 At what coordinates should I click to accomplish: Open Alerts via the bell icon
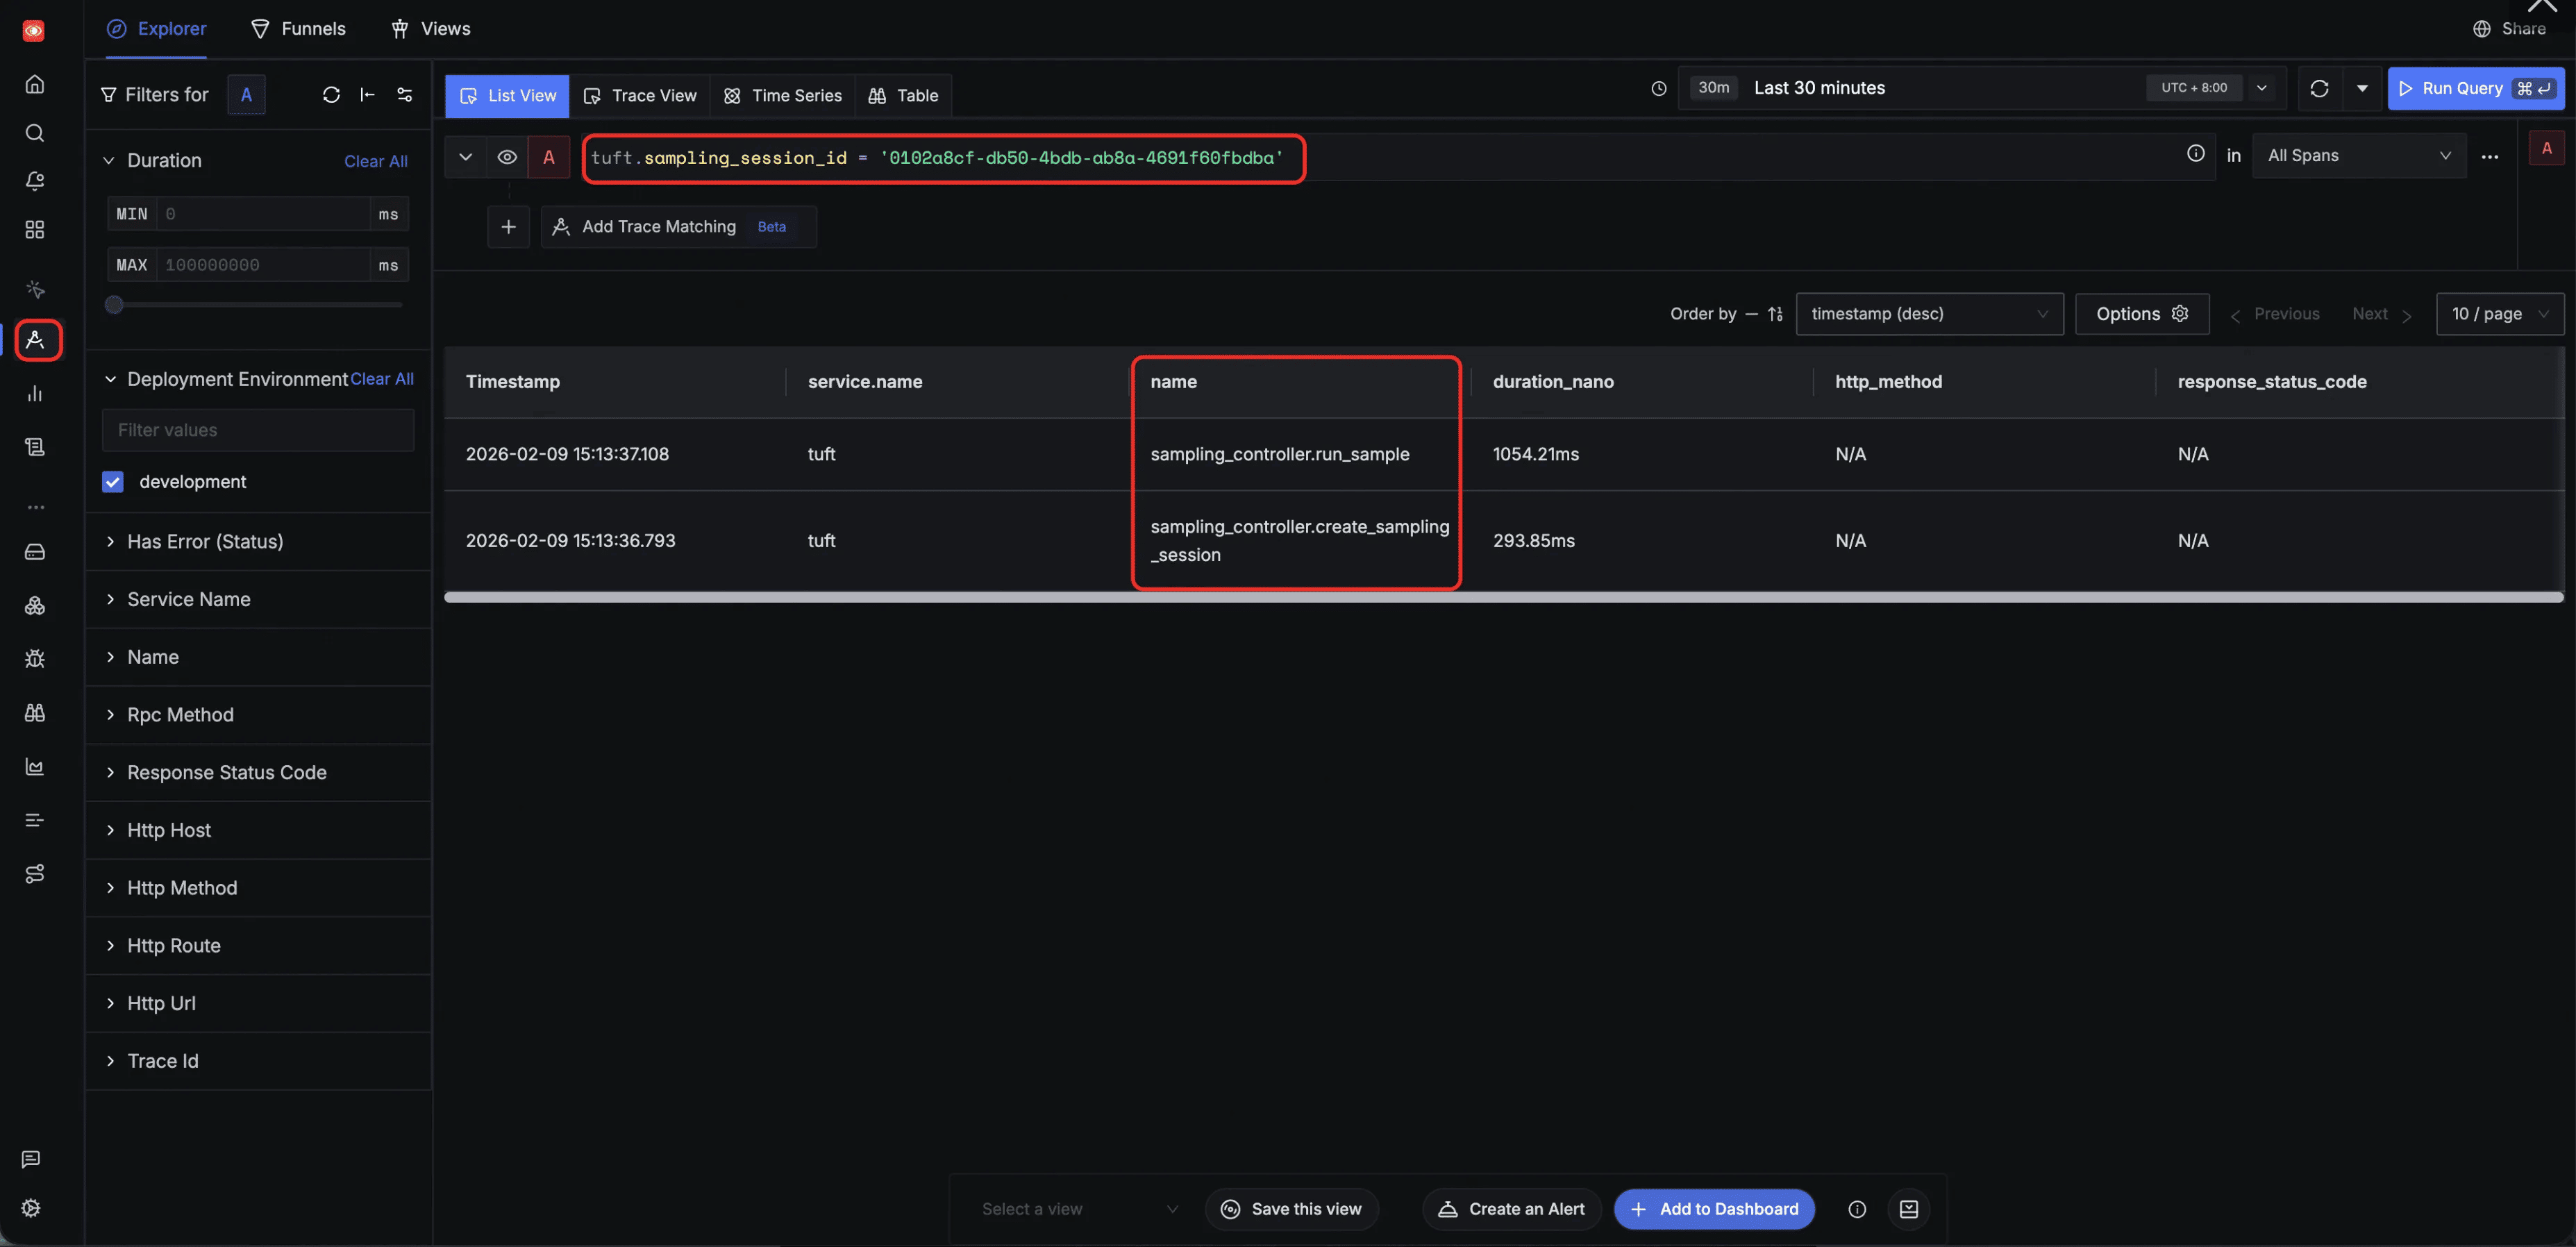point(35,181)
